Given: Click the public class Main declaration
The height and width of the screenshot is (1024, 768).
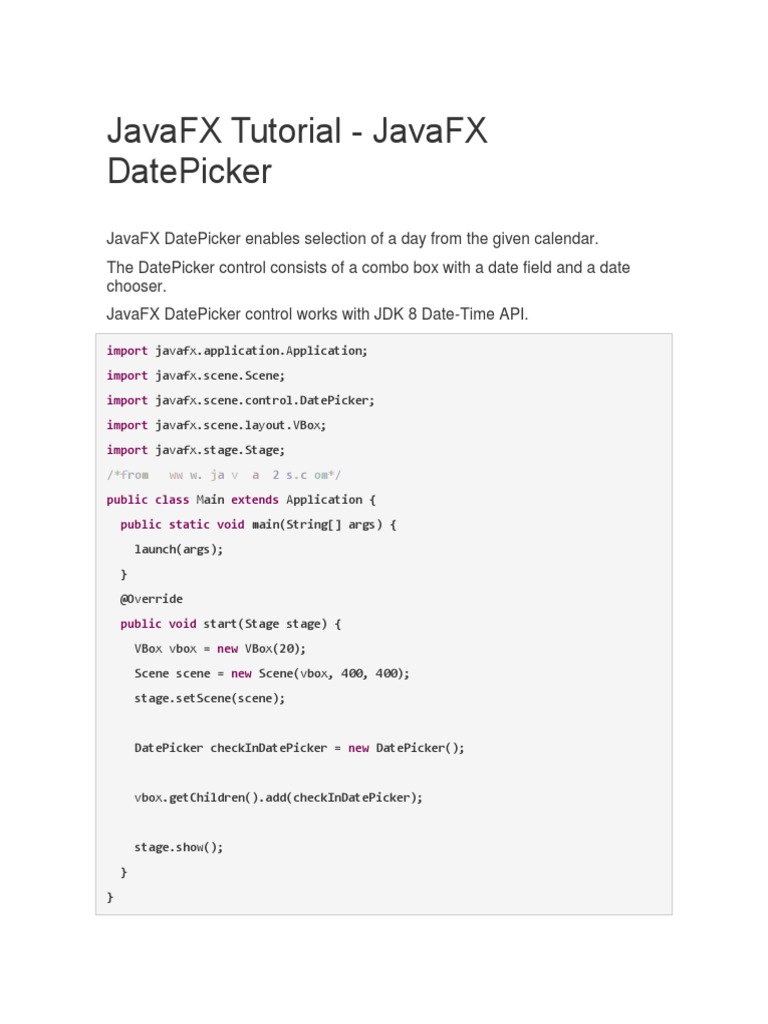Looking at the screenshot, I should coord(241,500).
